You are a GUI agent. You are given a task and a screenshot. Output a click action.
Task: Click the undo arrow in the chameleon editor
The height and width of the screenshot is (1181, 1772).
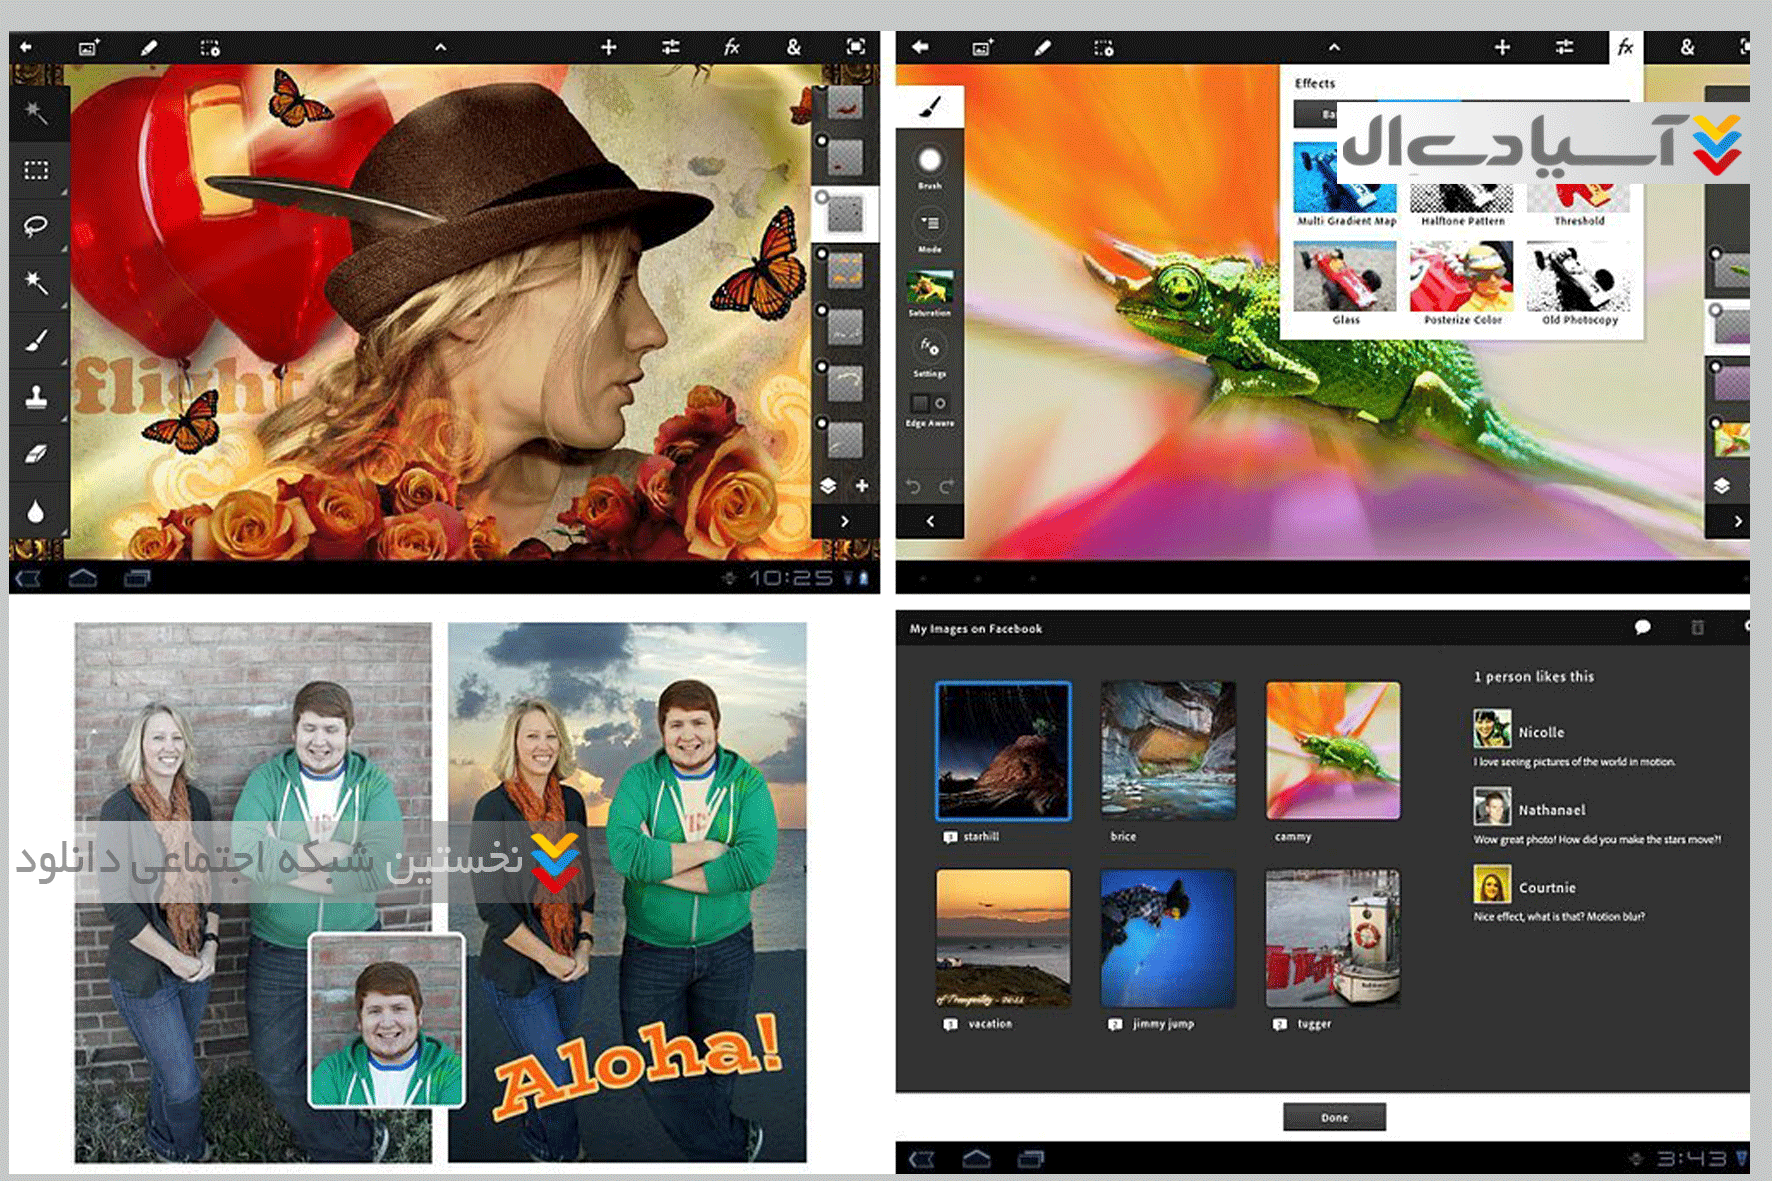point(913,487)
